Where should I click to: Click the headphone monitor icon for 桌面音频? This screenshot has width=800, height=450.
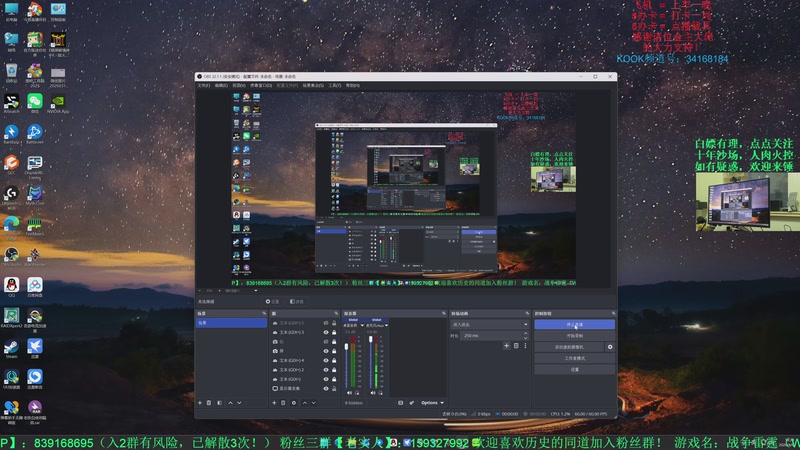click(357, 393)
